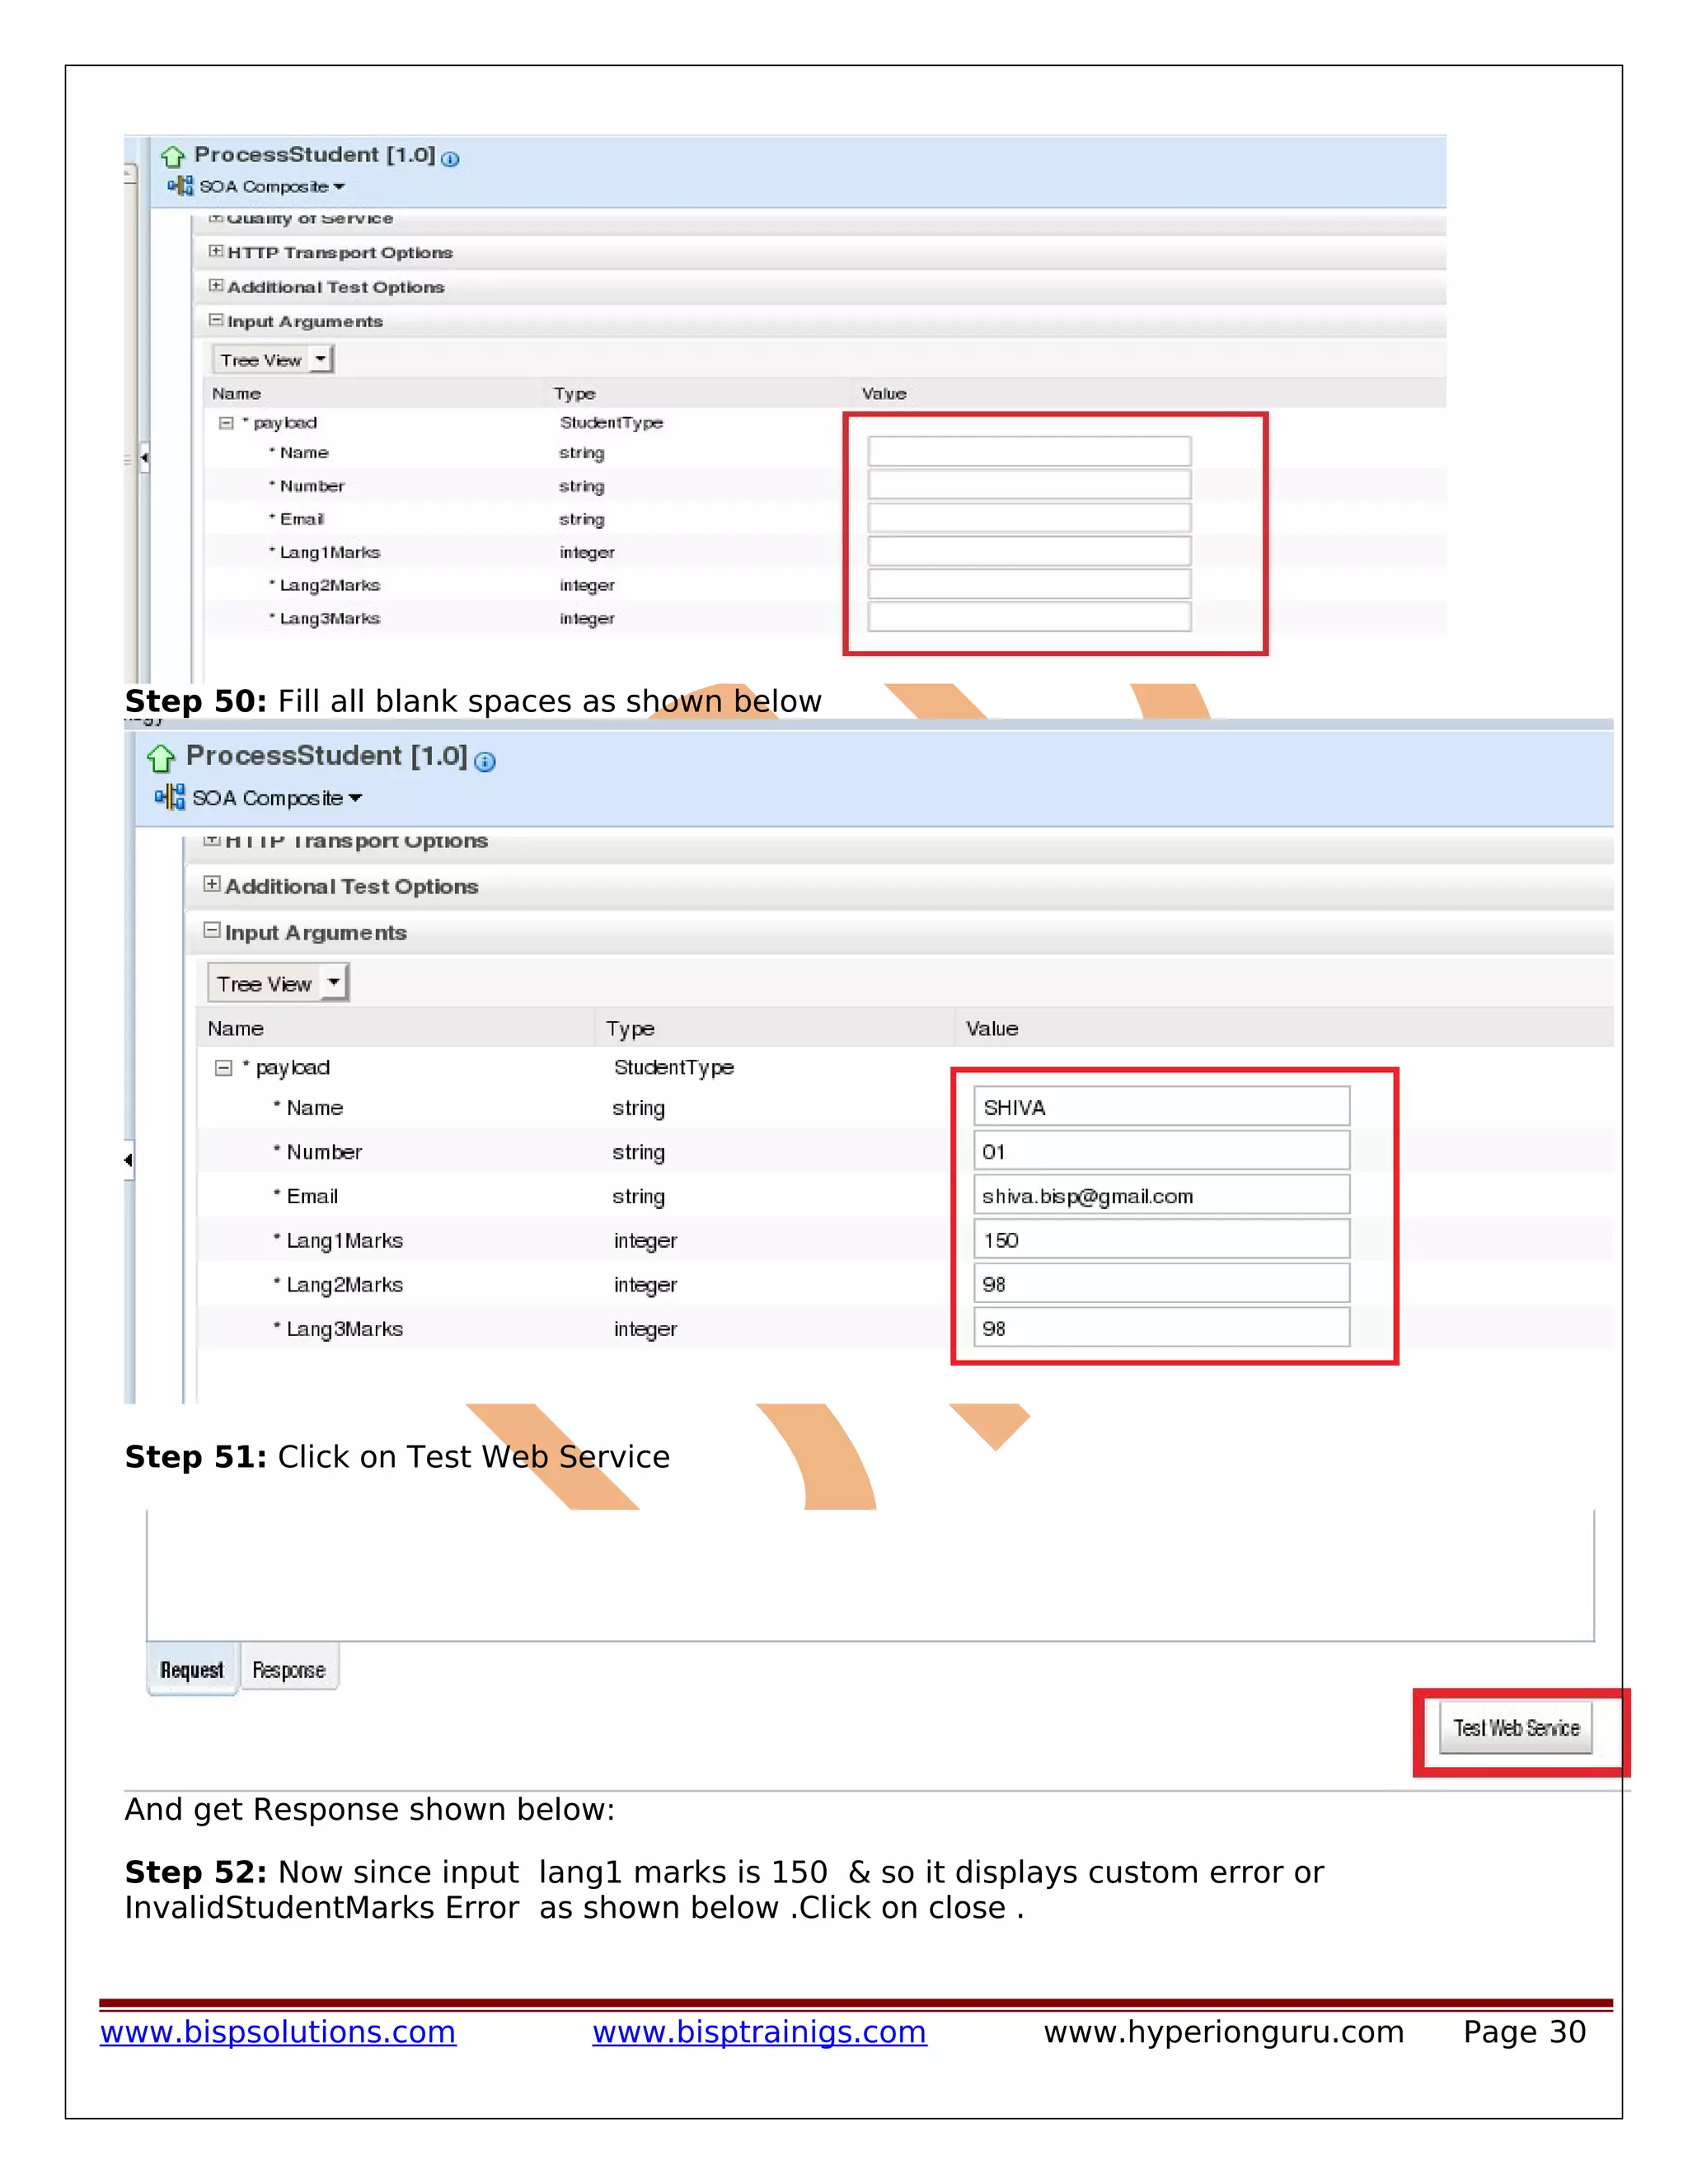This screenshot has width=1688, height=2184.
Task: Click upper SOA Composite component icon
Action: pyautogui.click(x=181, y=186)
